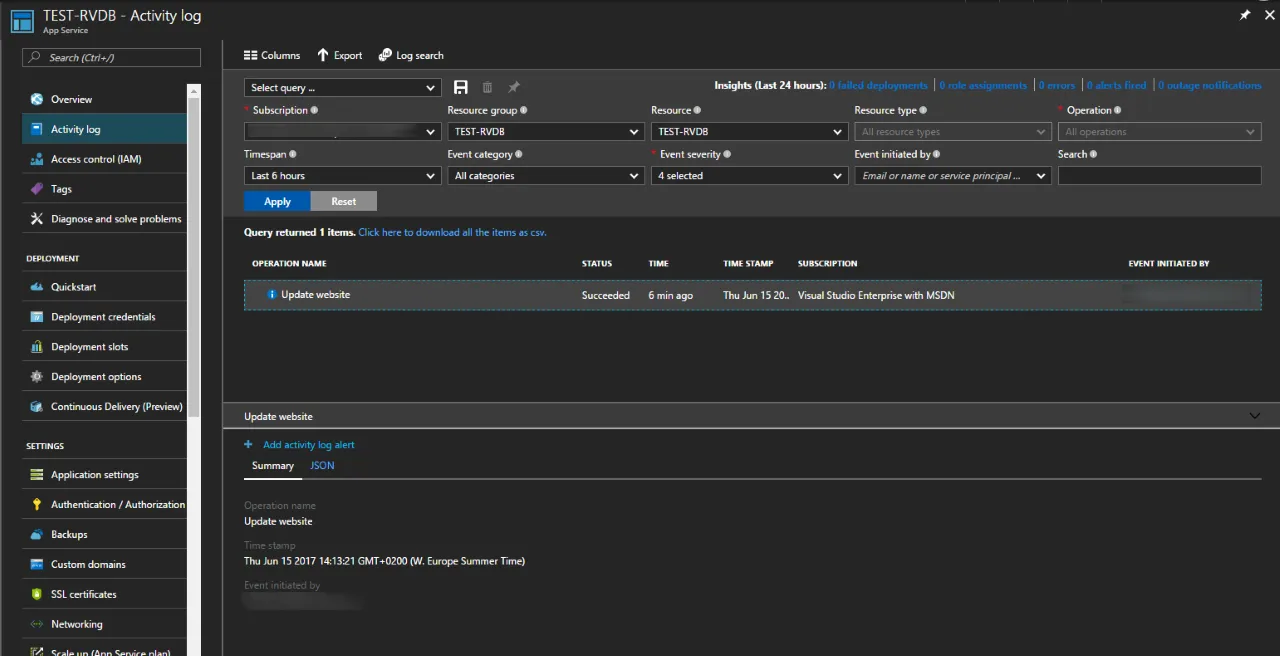The width and height of the screenshot is (1280, 656).
Task: Select the Summary tab
Action: coord(272,466)
